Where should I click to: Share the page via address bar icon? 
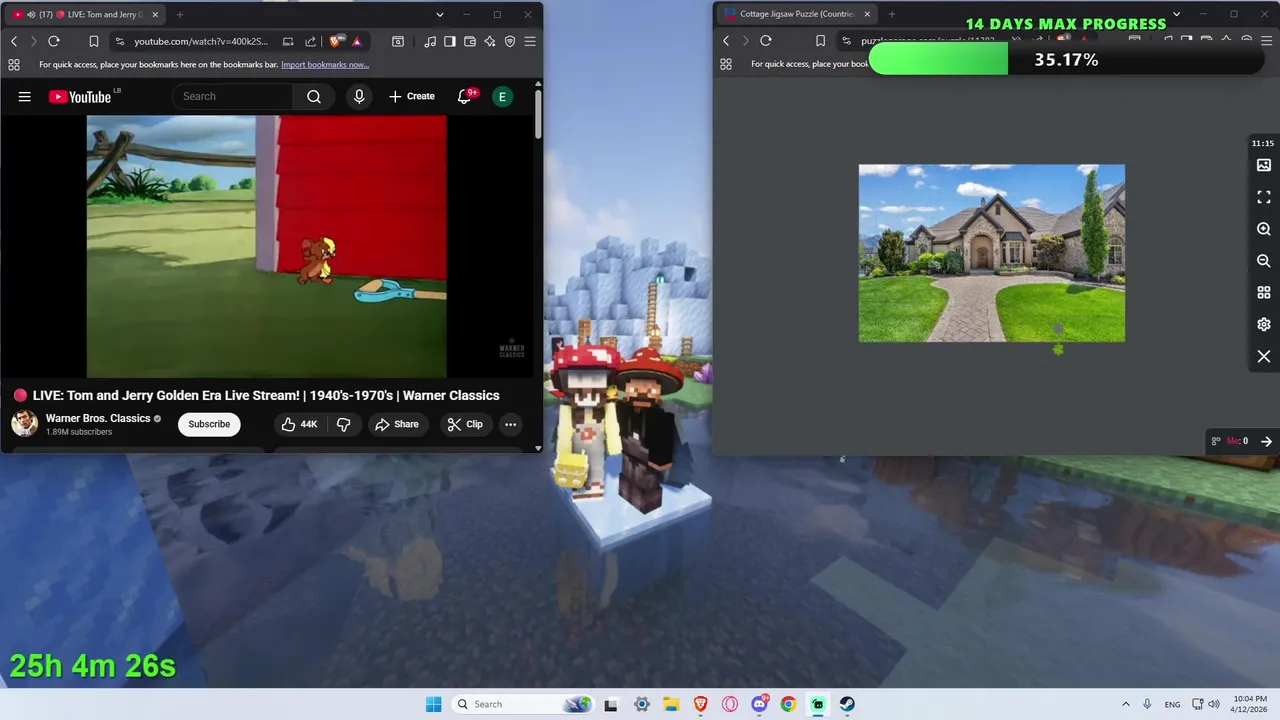[310, 41]
